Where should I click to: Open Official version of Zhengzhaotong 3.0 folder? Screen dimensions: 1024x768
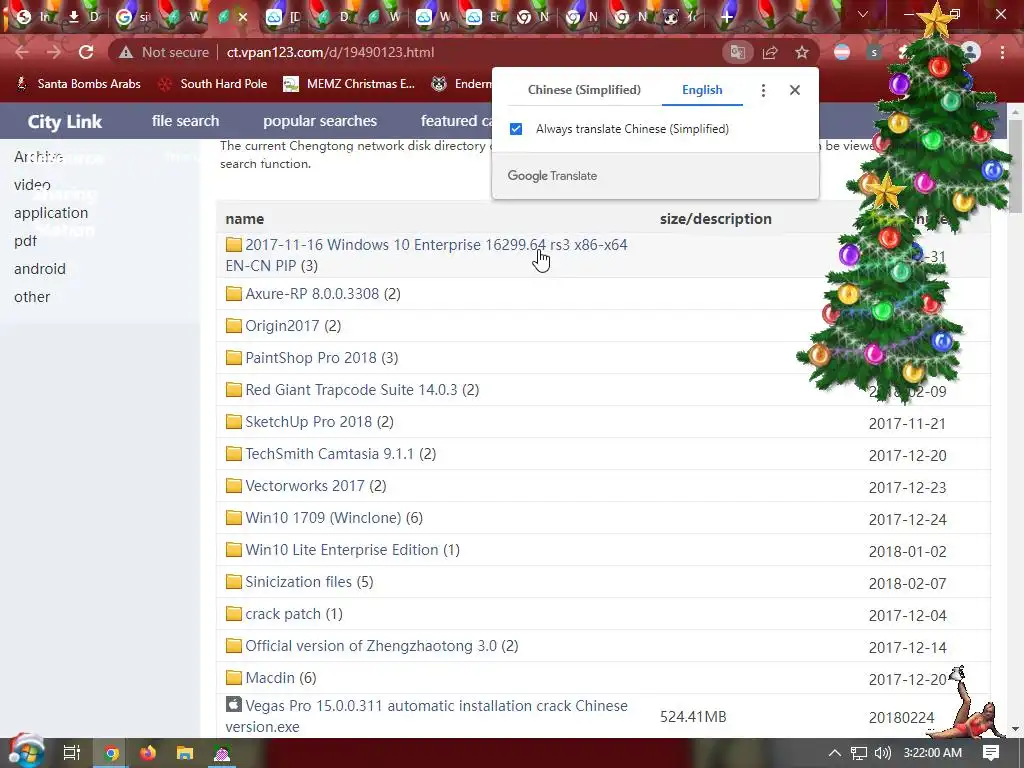372,646
